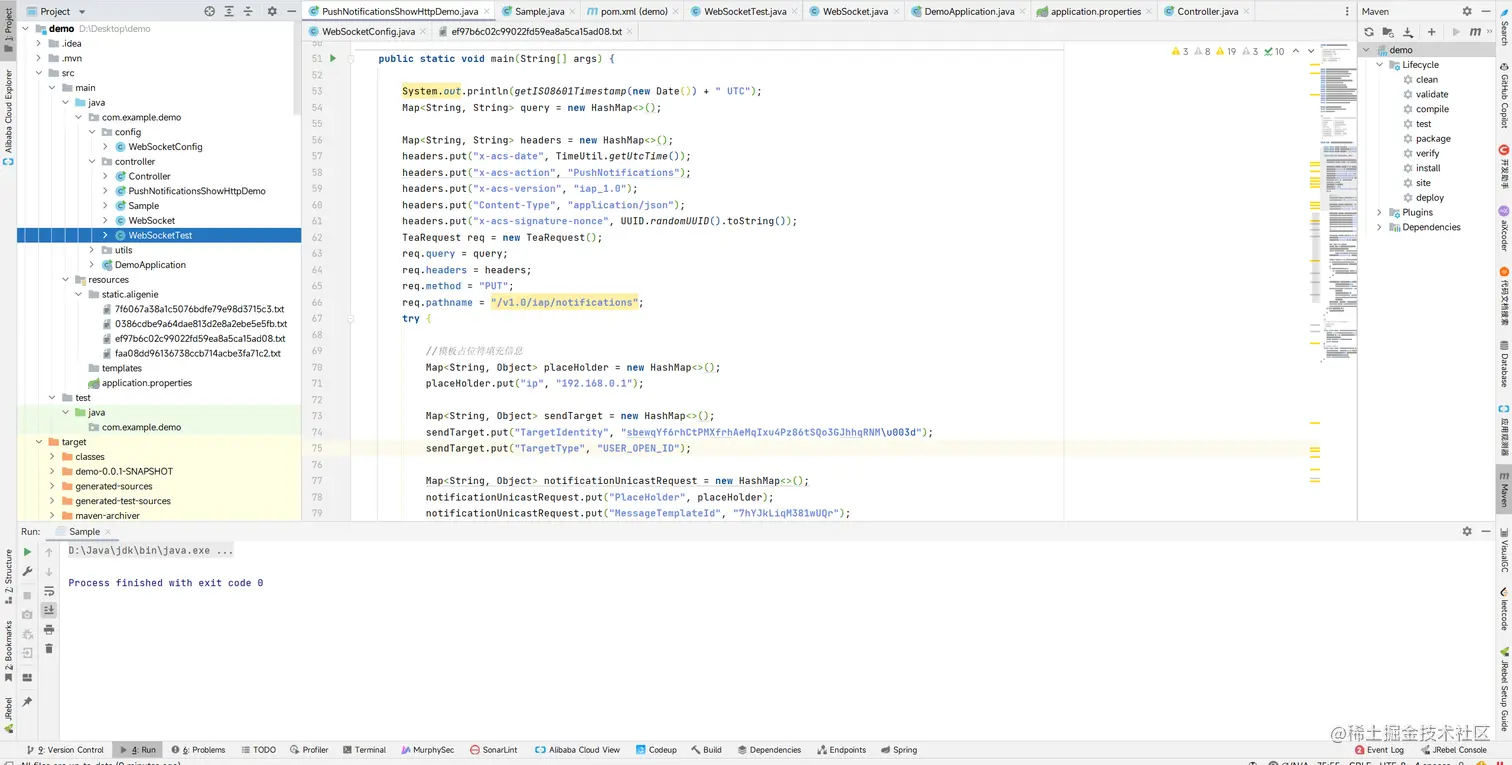The width and height of the screenshot is (1512, 765).
Task: Minimize the Maven panel
Action: click(1485, 11)
